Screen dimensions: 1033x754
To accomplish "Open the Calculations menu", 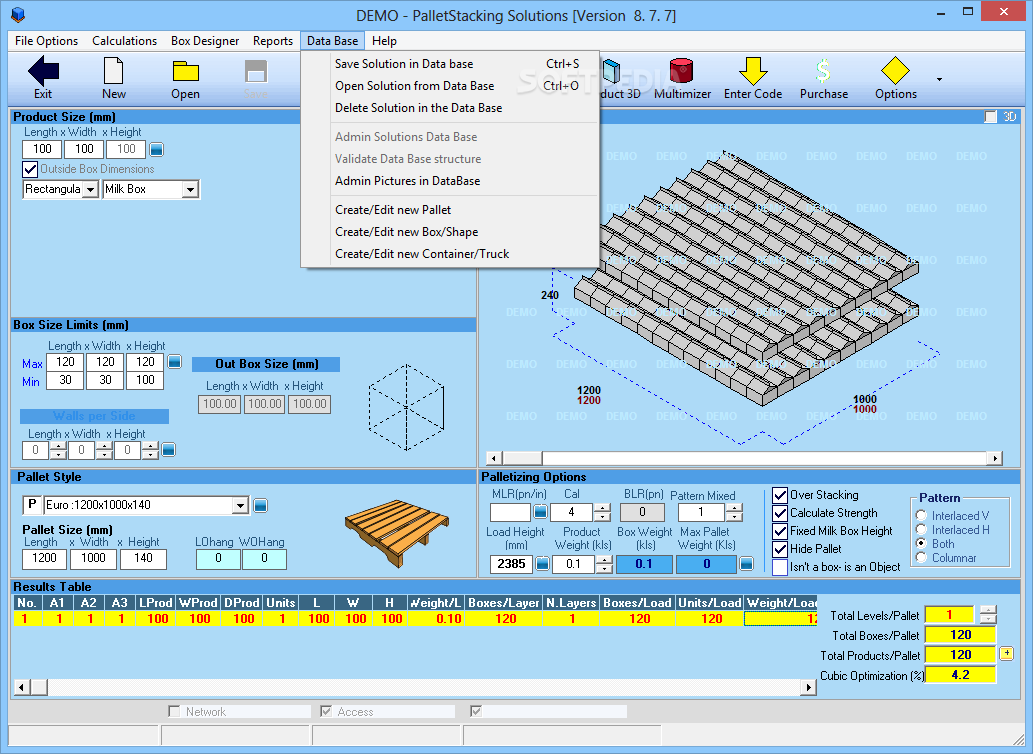I will pos(125,41).
